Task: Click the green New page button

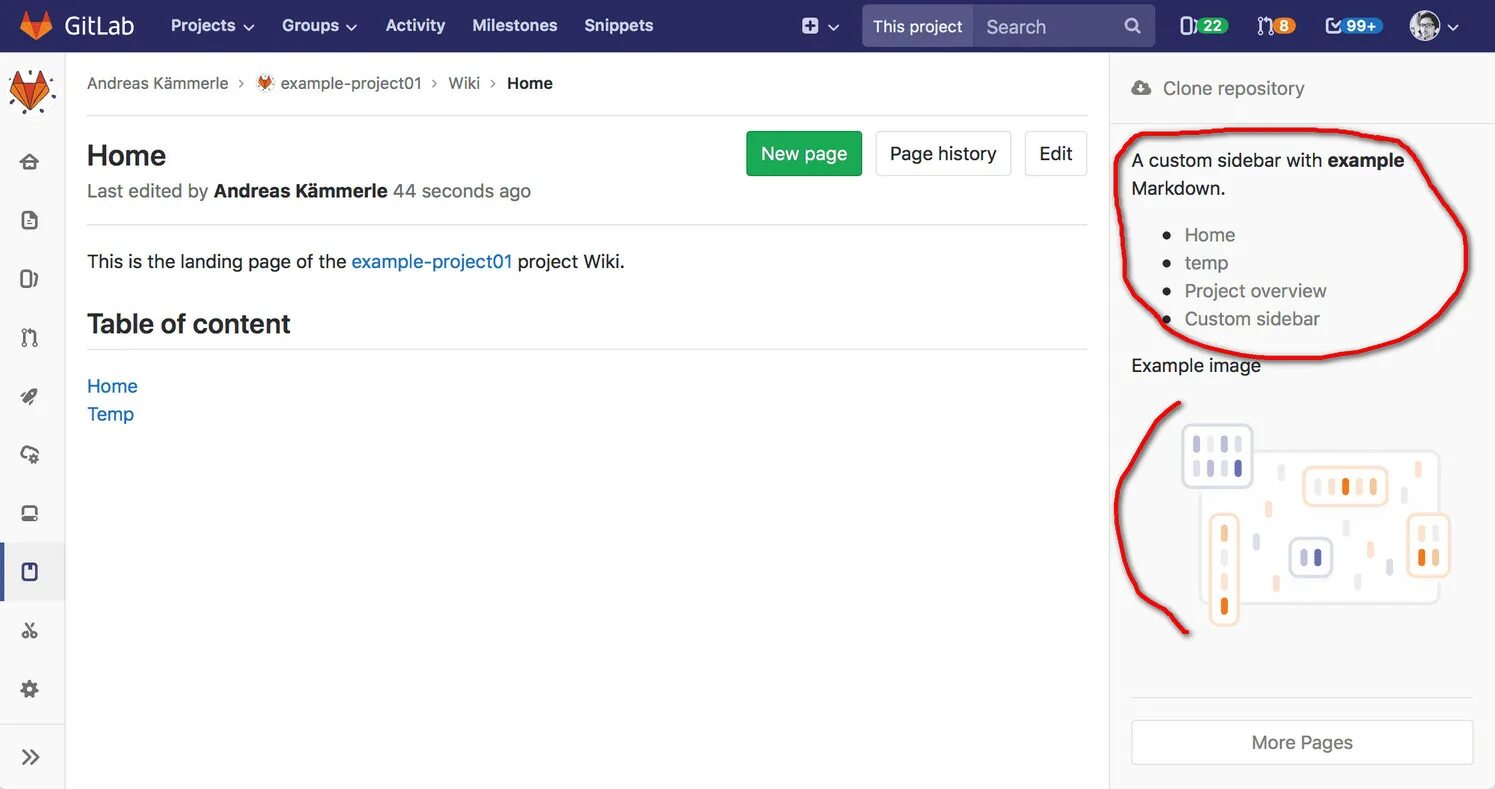Action: click(804, 153)
